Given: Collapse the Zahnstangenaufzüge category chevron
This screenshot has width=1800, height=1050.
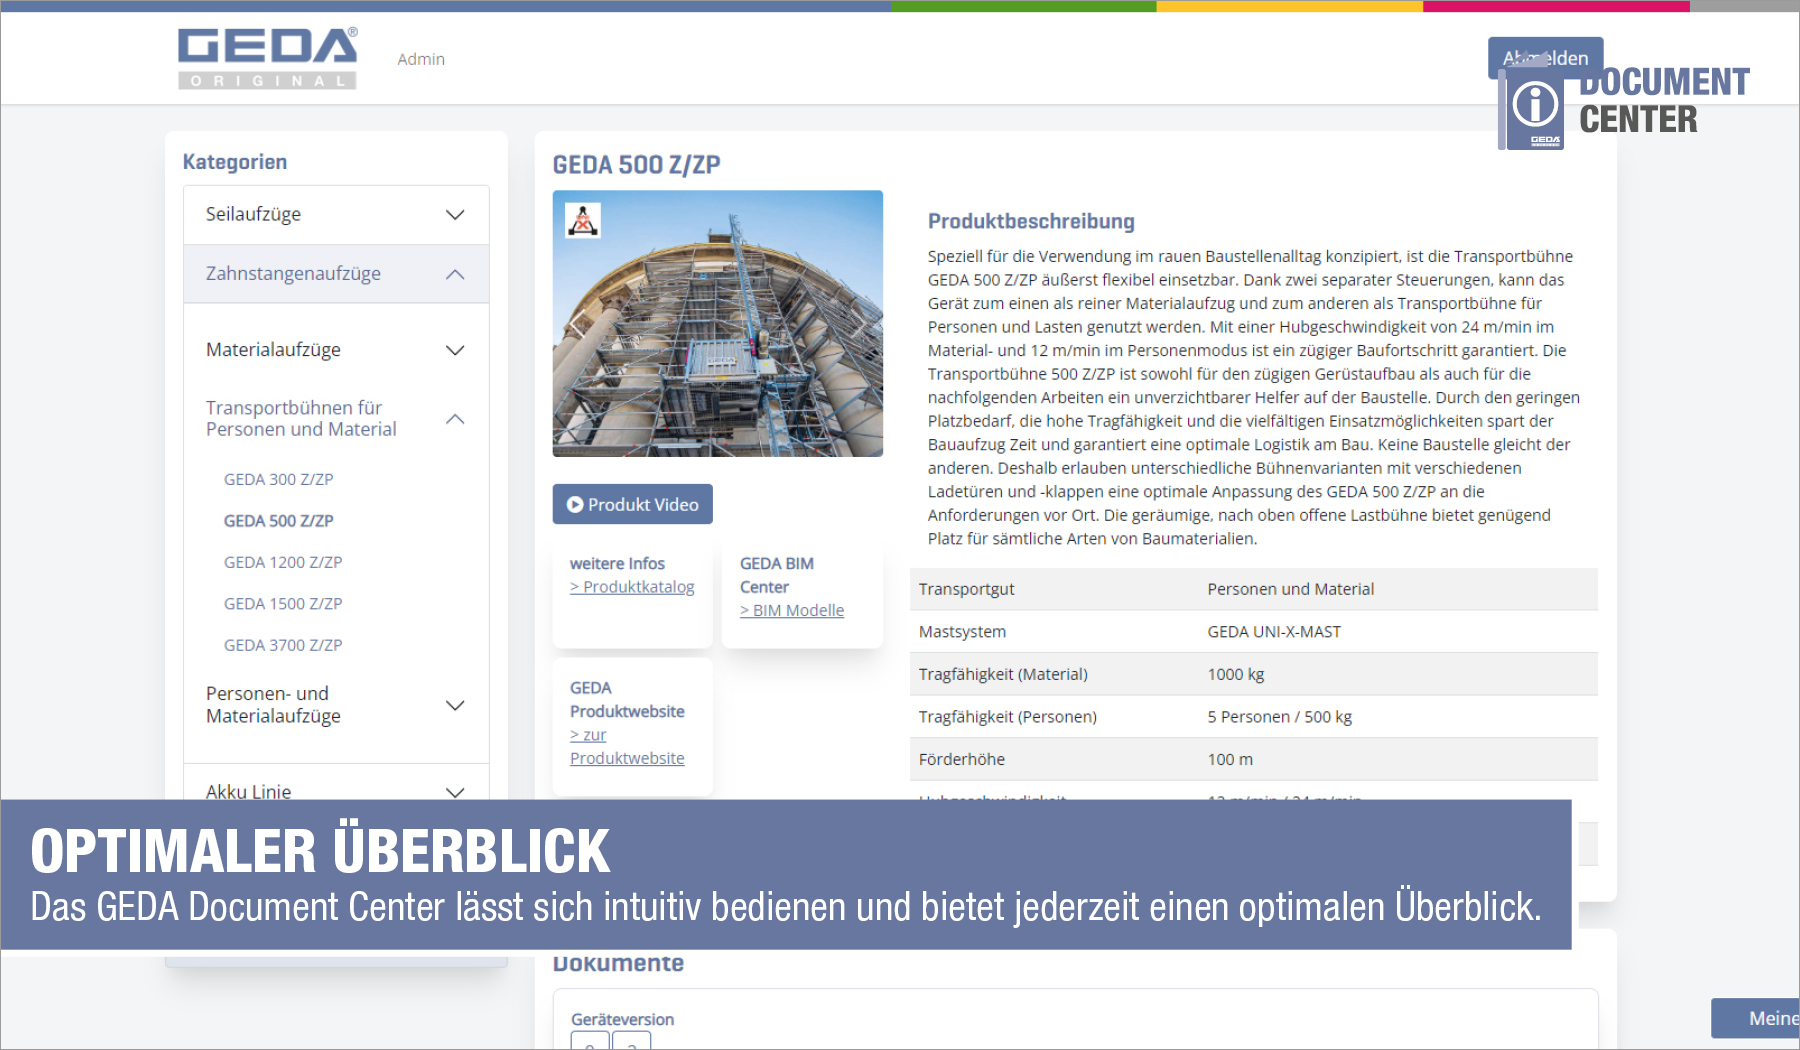Looking at the screenshot, I should [x=455, y=274].
